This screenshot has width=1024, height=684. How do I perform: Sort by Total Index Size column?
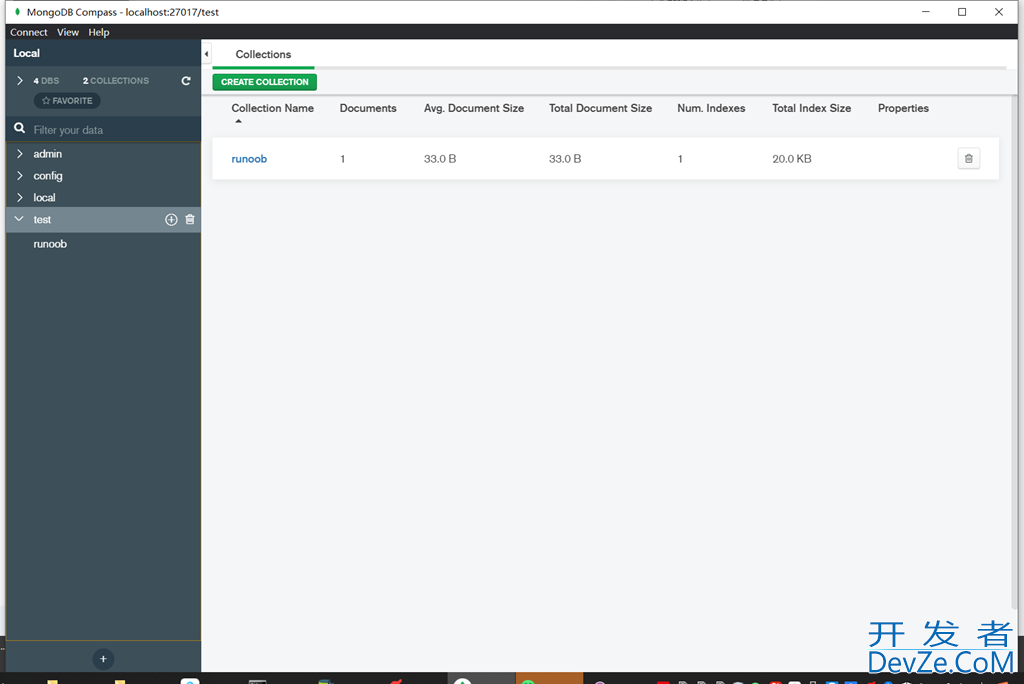pos(811,108)
